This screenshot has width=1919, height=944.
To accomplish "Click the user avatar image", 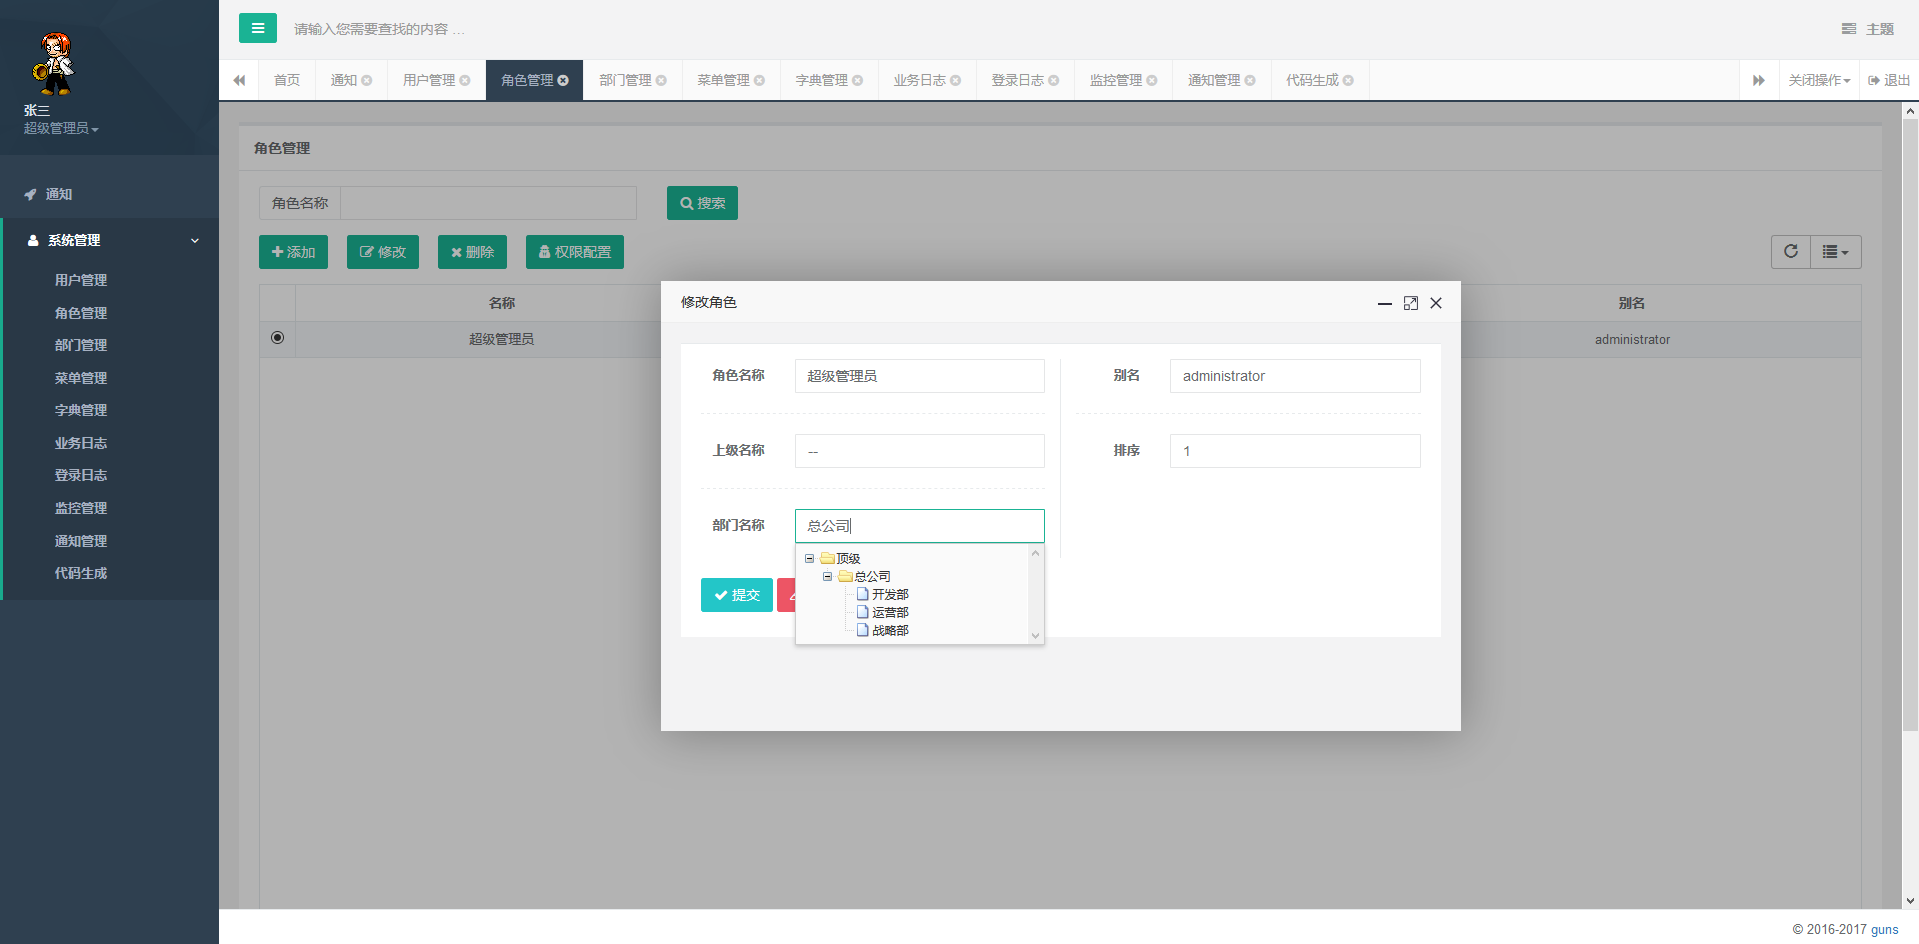I will [x=54, y=62].
